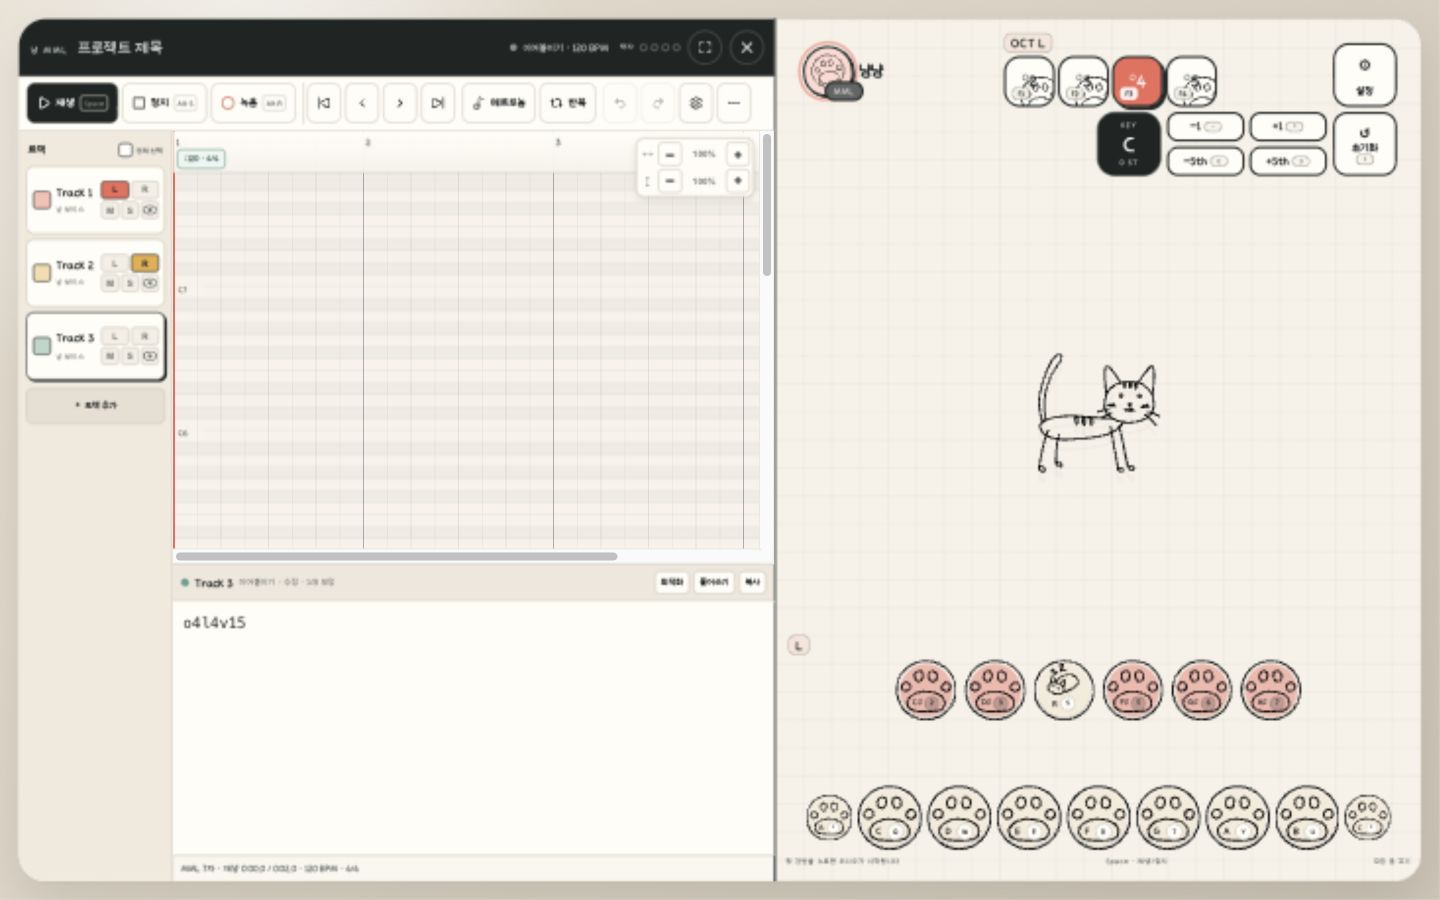The width and height of the screenshot is (1440, 900).
Task: Select the last octave paw button in OCT row
Action: [x=1191, y=81]
